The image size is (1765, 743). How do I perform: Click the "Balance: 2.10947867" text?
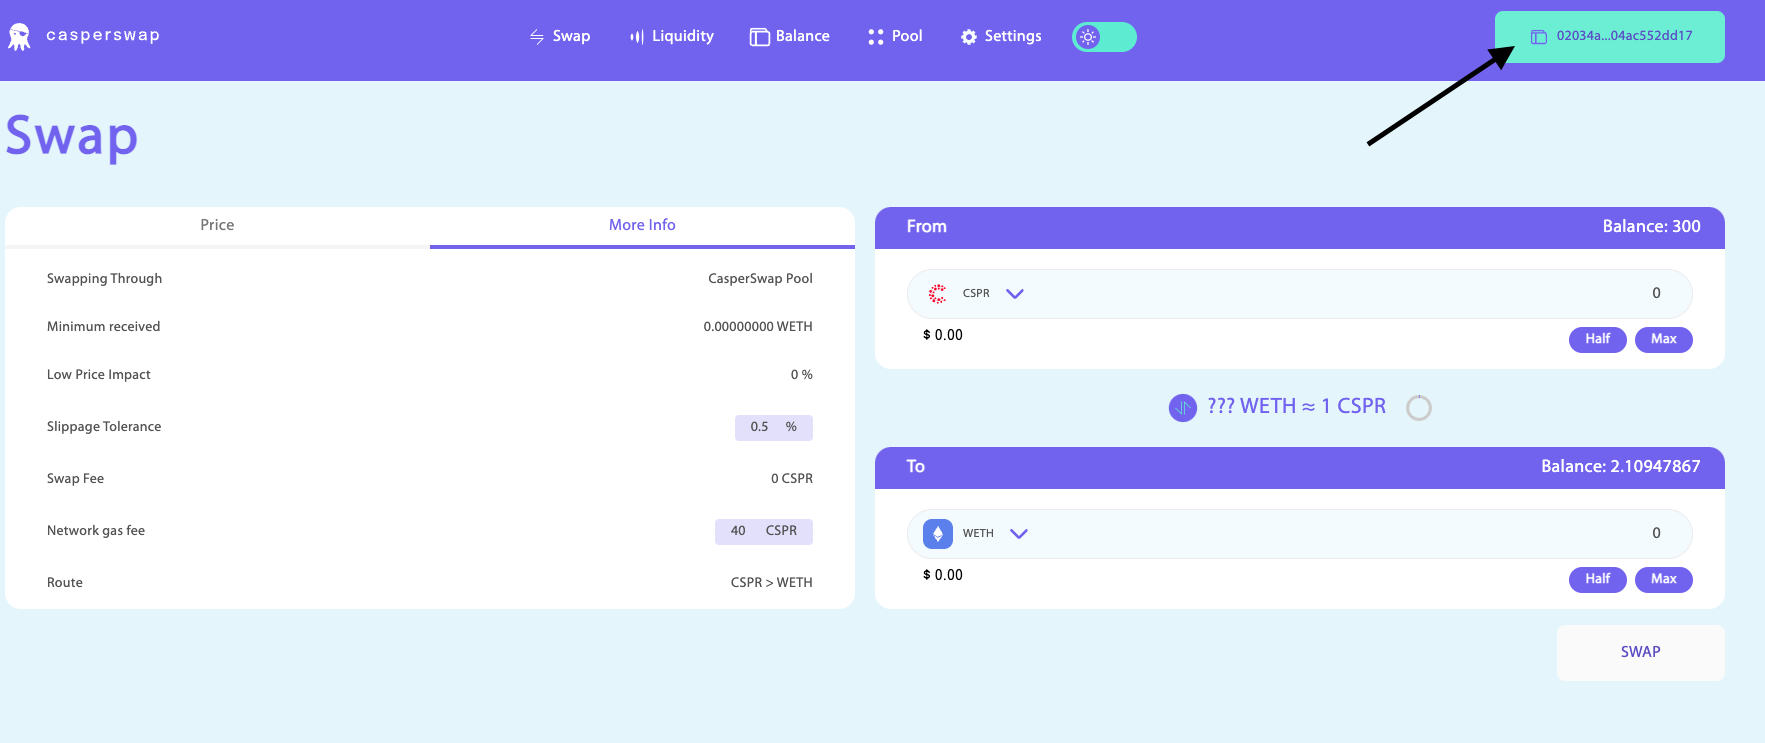pyautogui.click(x=1620, y=467)
